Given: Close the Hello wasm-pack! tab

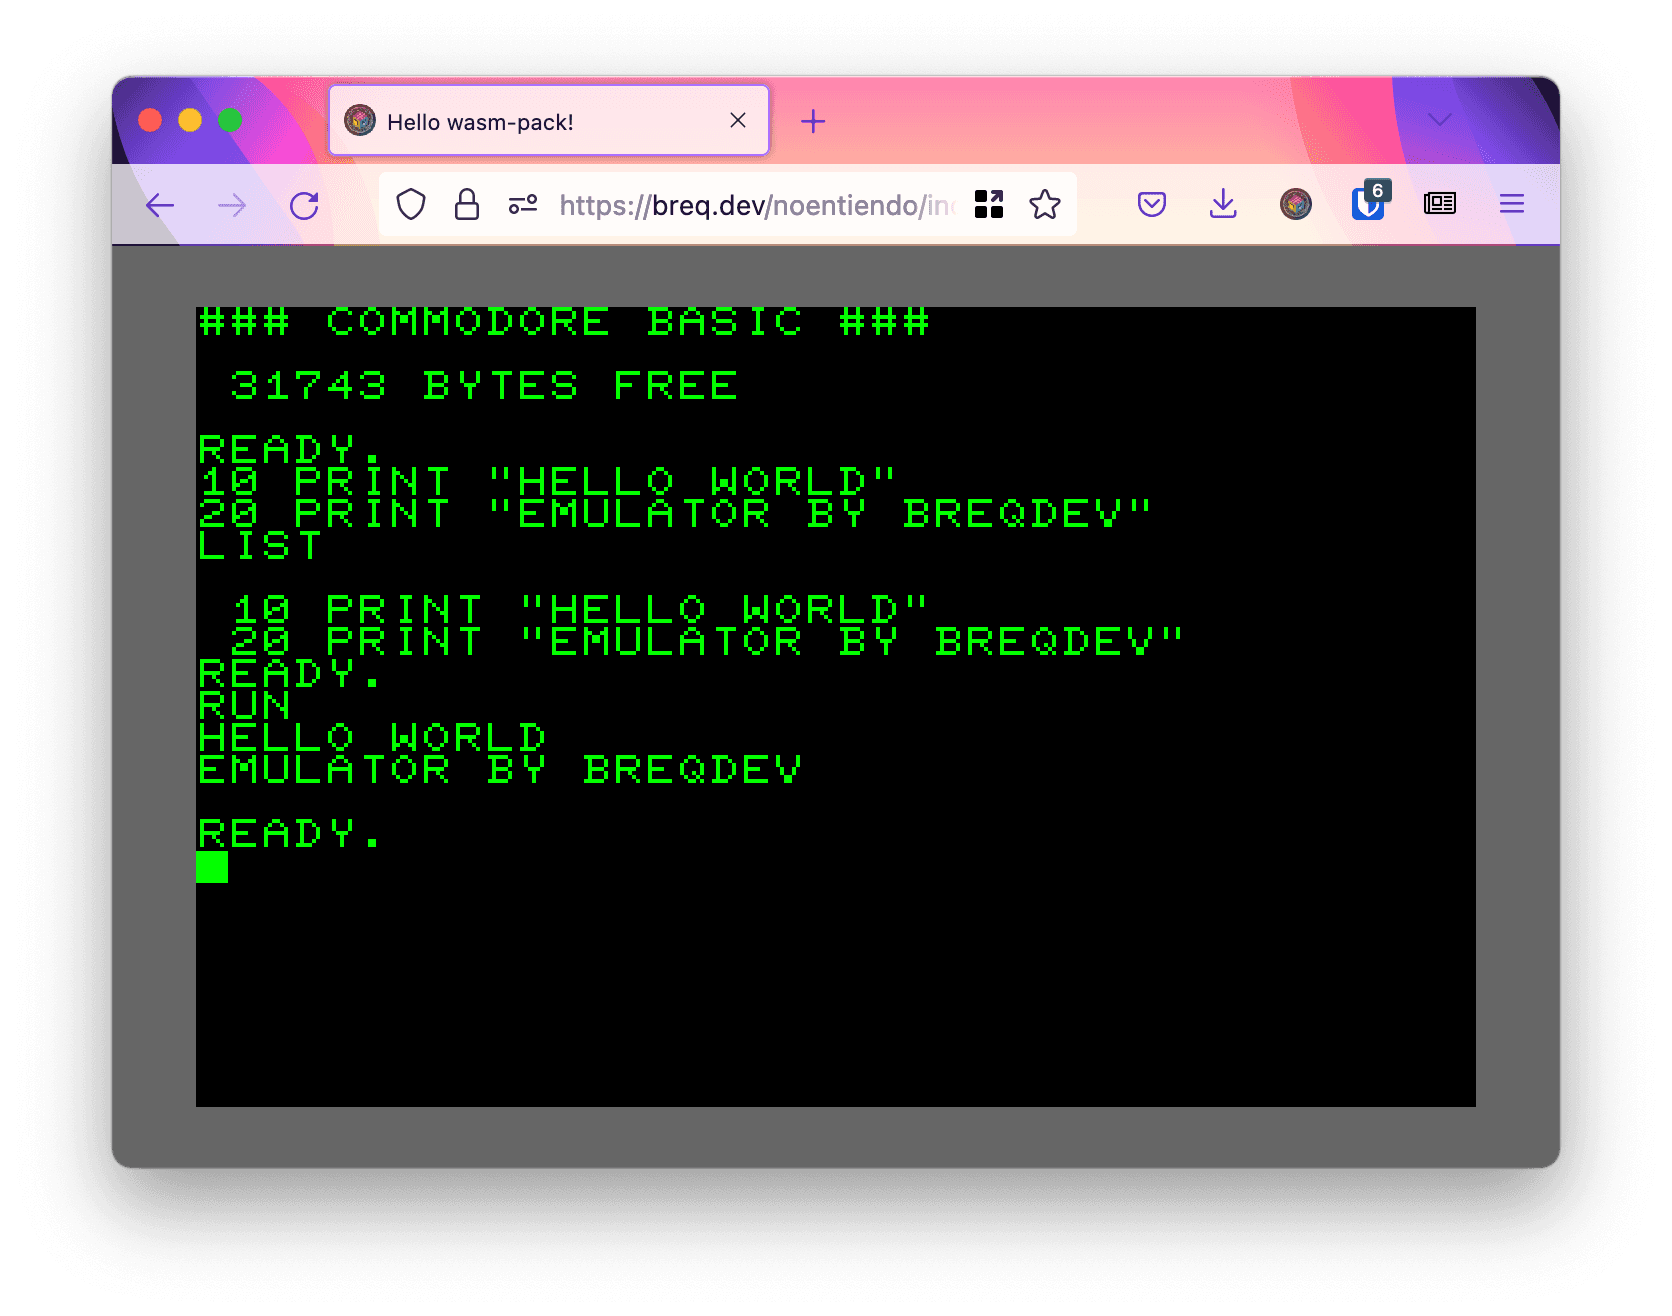Looking at the screenshot, I should 738,121.
